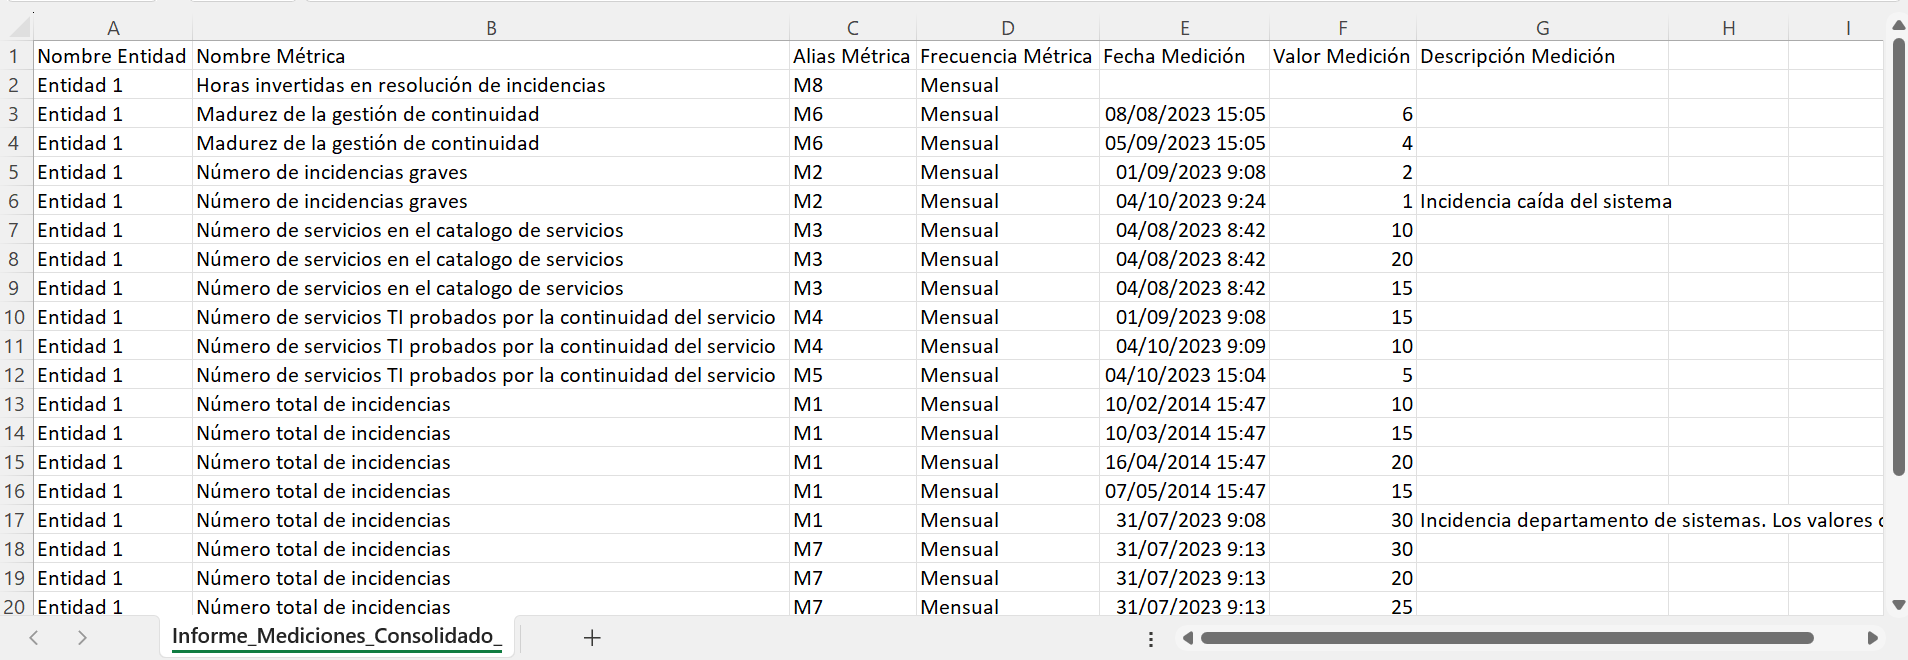Select the date cell 16/04/2014 15:47
Screen dimensions: 1908x660
click(1184, 462)
